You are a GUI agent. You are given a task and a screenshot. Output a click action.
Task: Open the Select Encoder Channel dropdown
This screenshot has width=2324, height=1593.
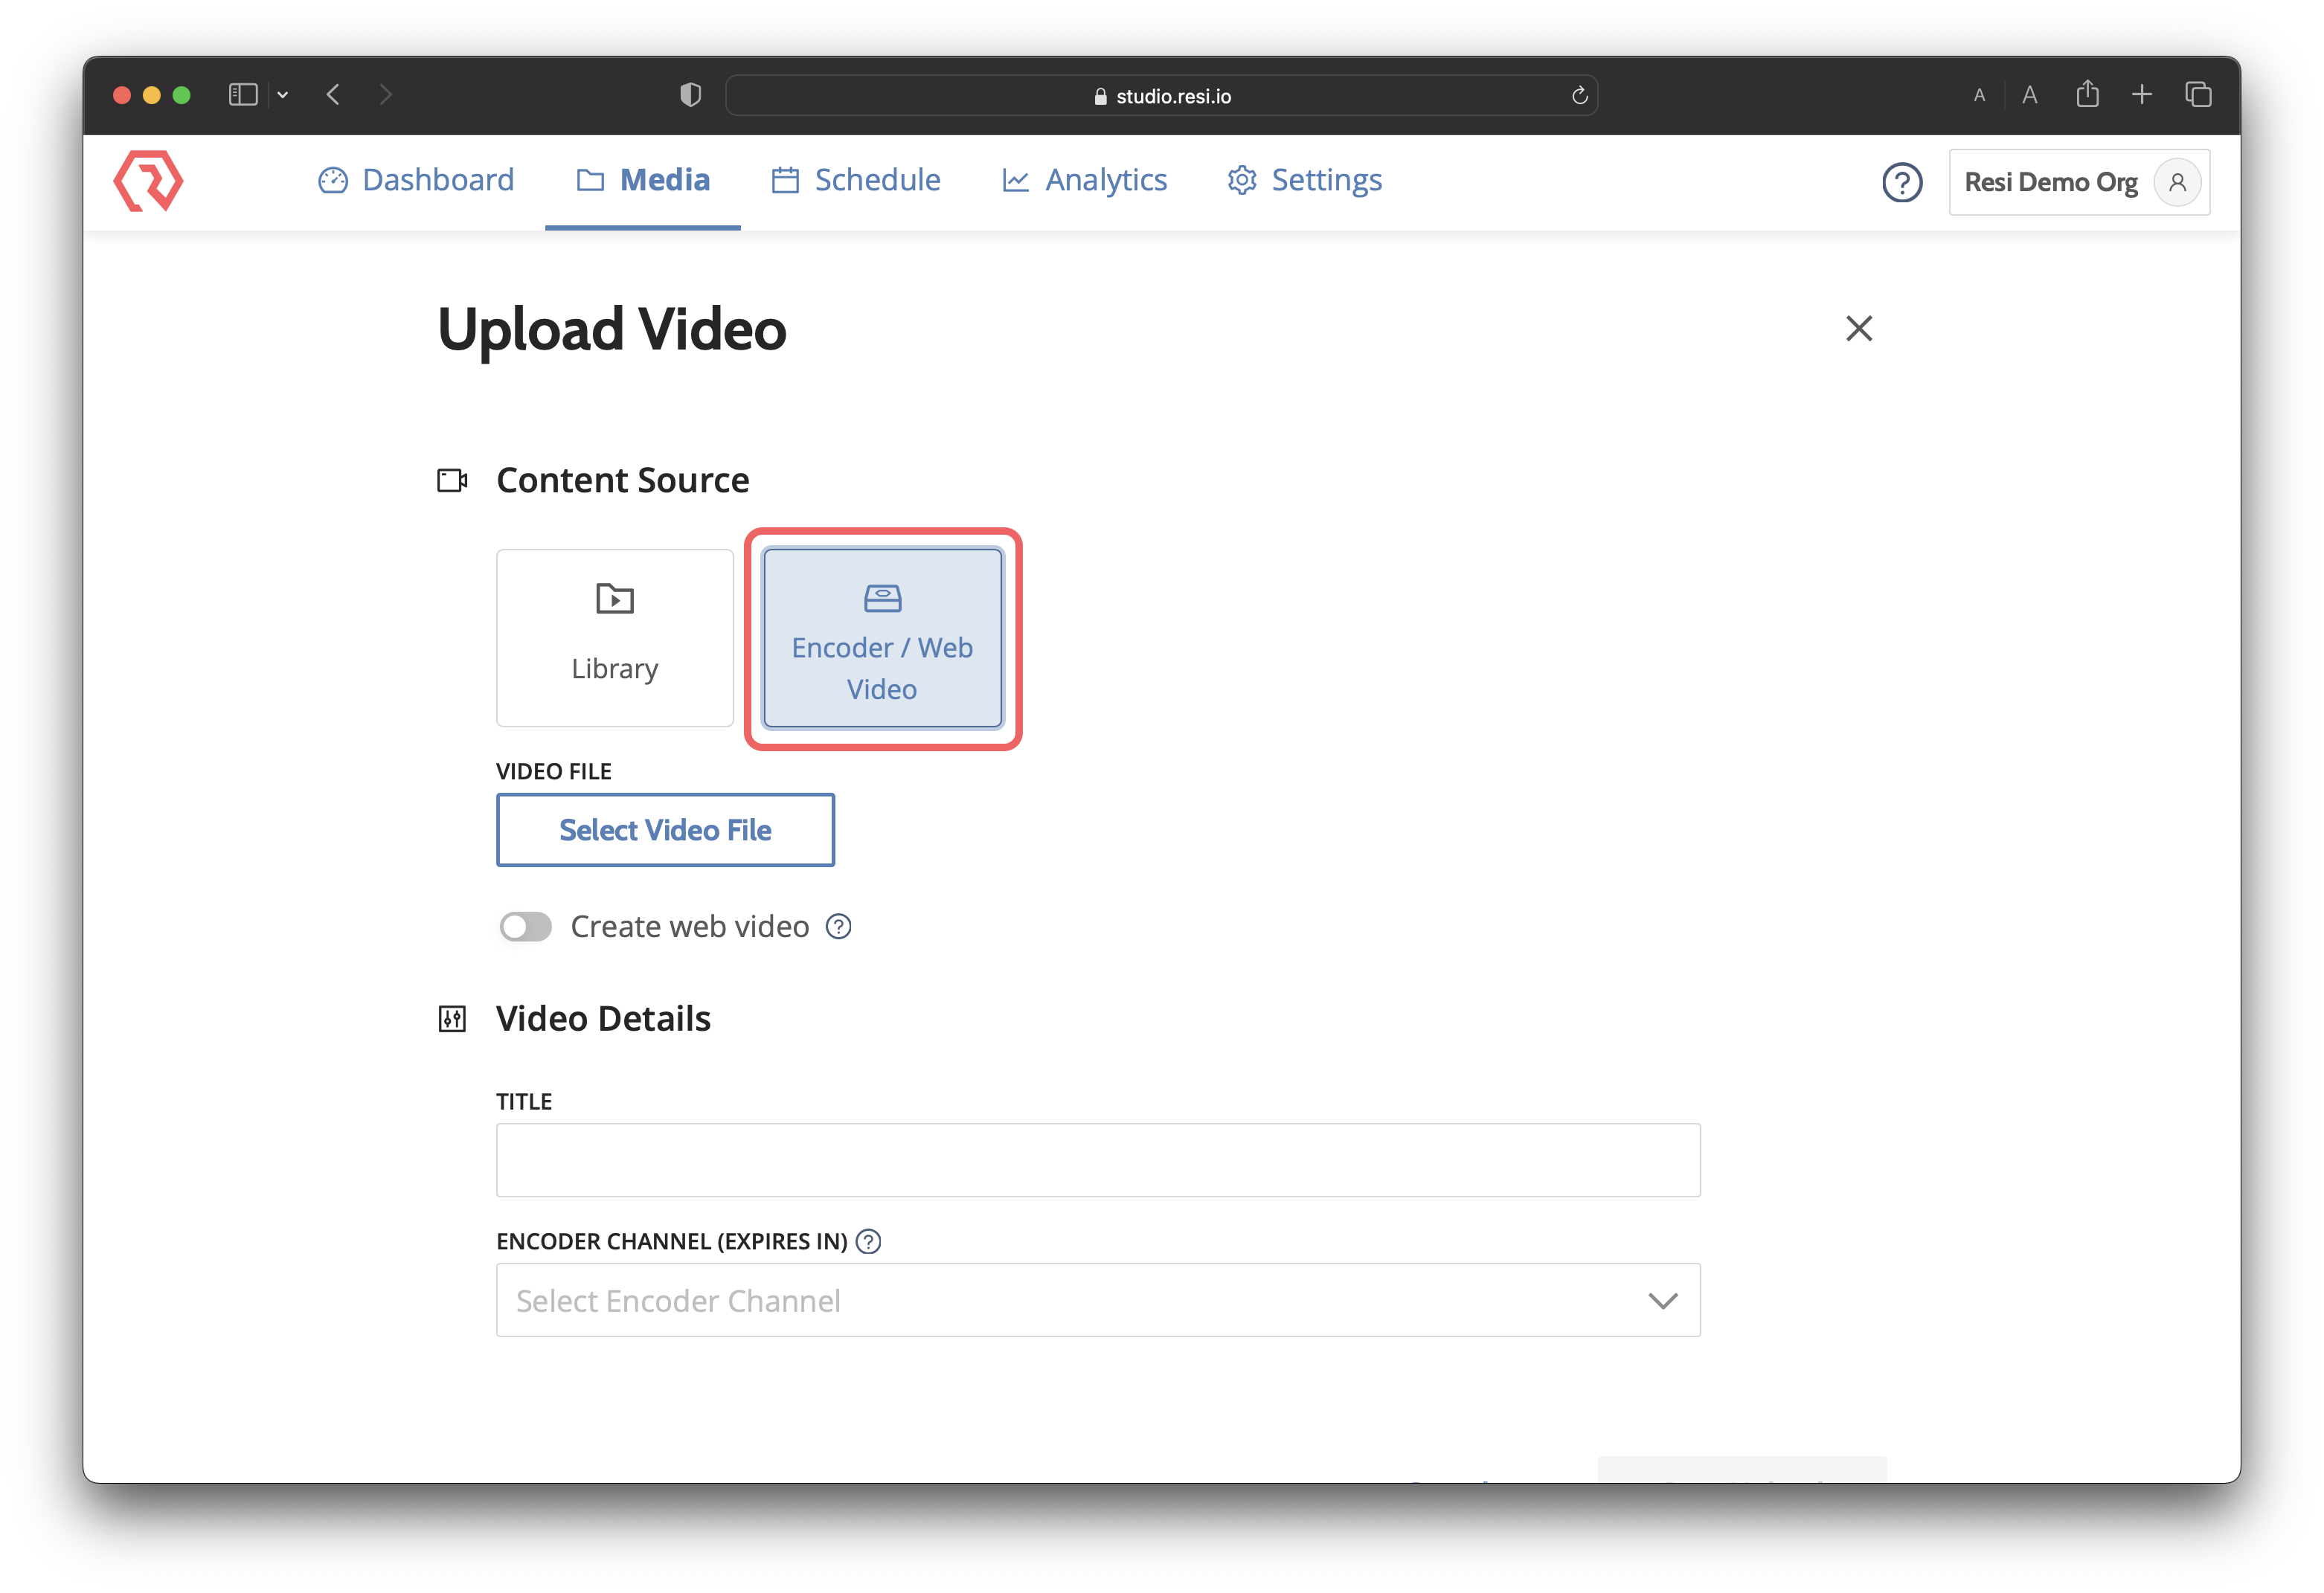1097,1300
